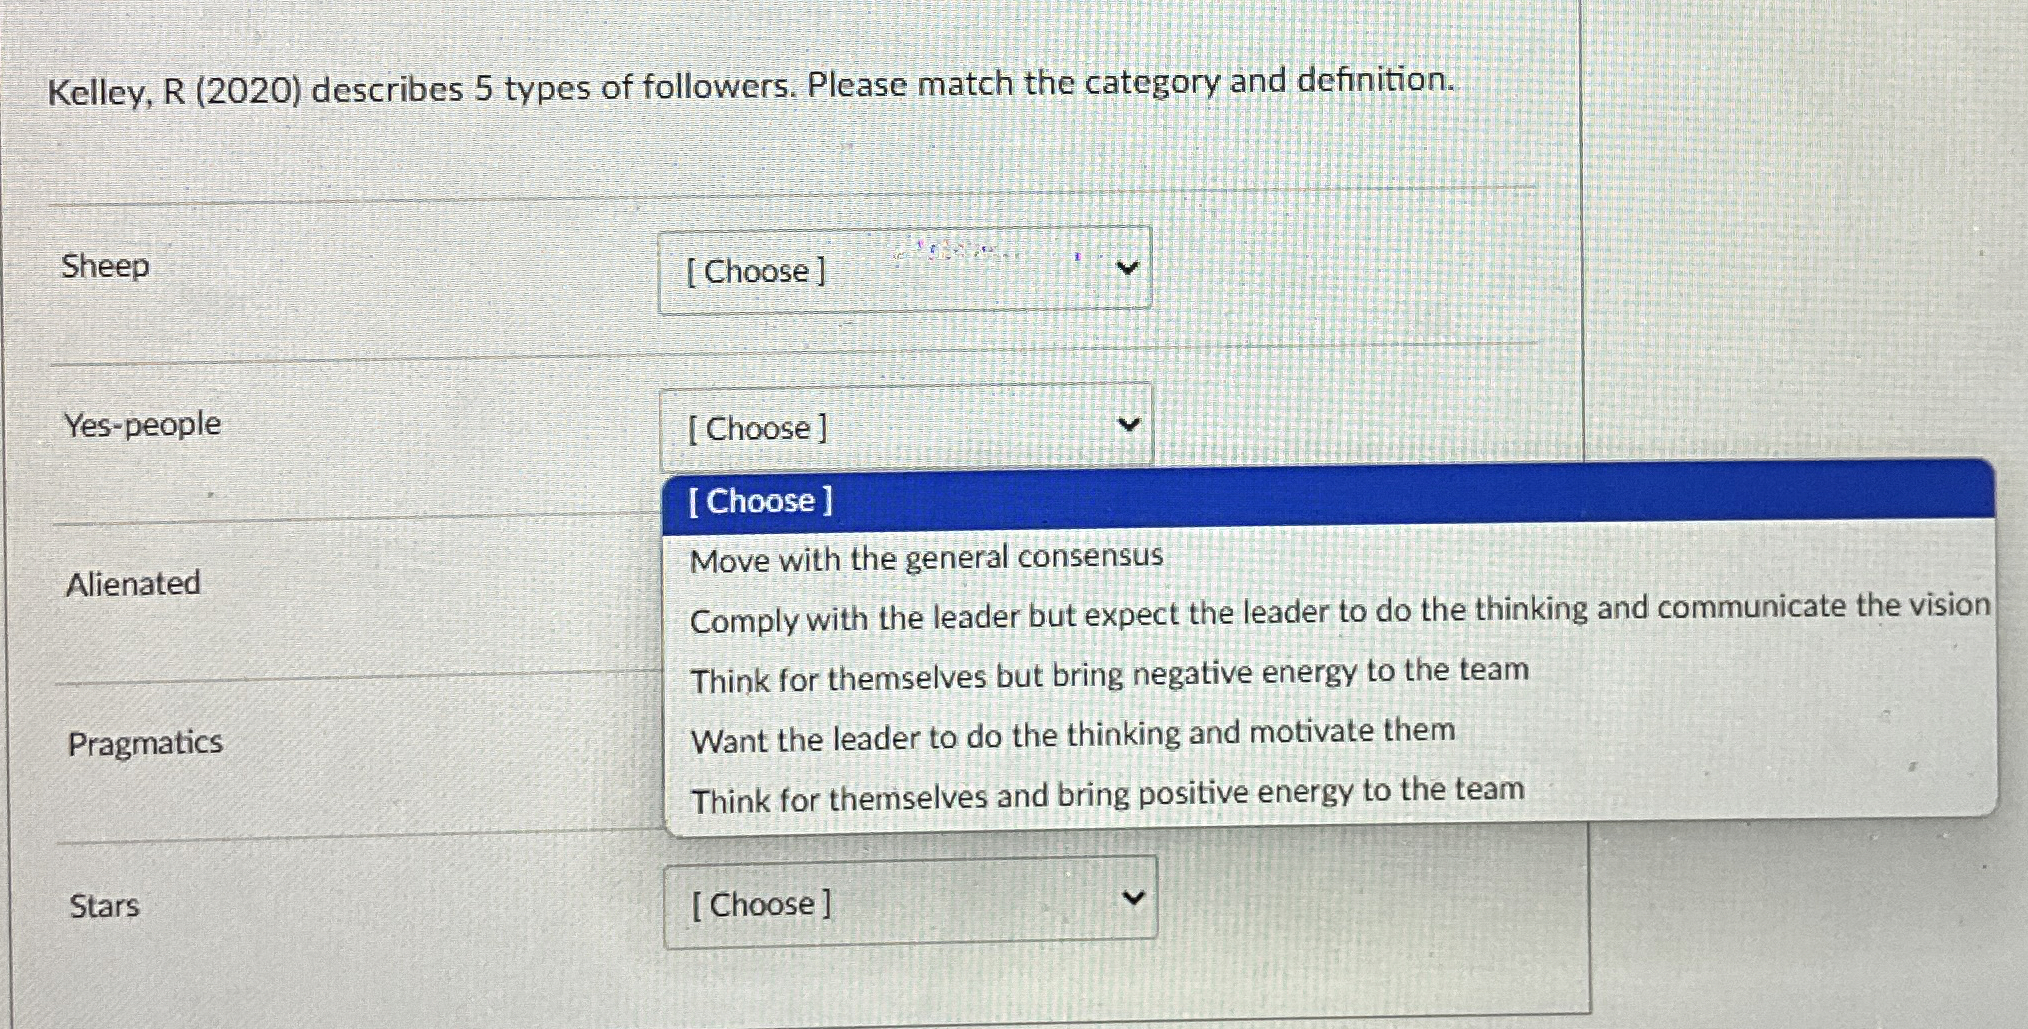Click the chevron on the Sheep dropdown

point(1128,268)
